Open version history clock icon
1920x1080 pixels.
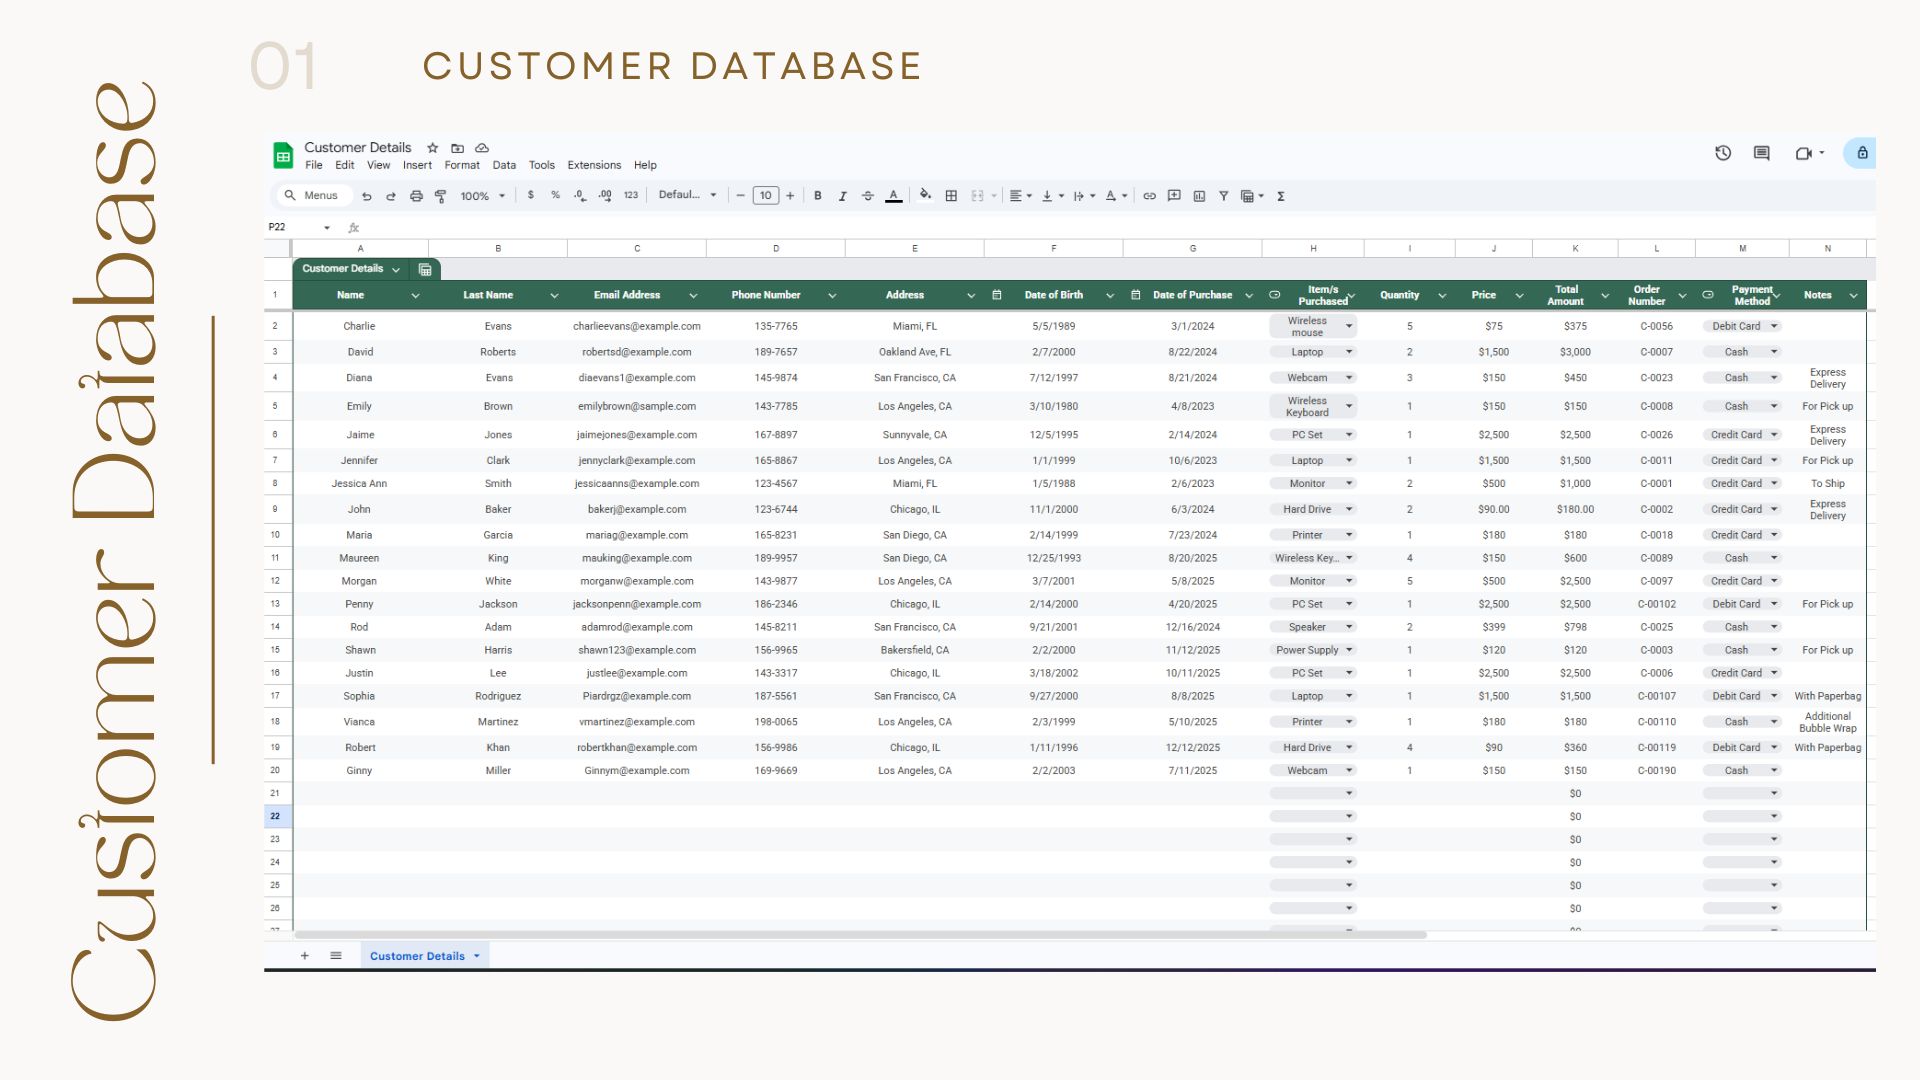tap(1722, 153)
